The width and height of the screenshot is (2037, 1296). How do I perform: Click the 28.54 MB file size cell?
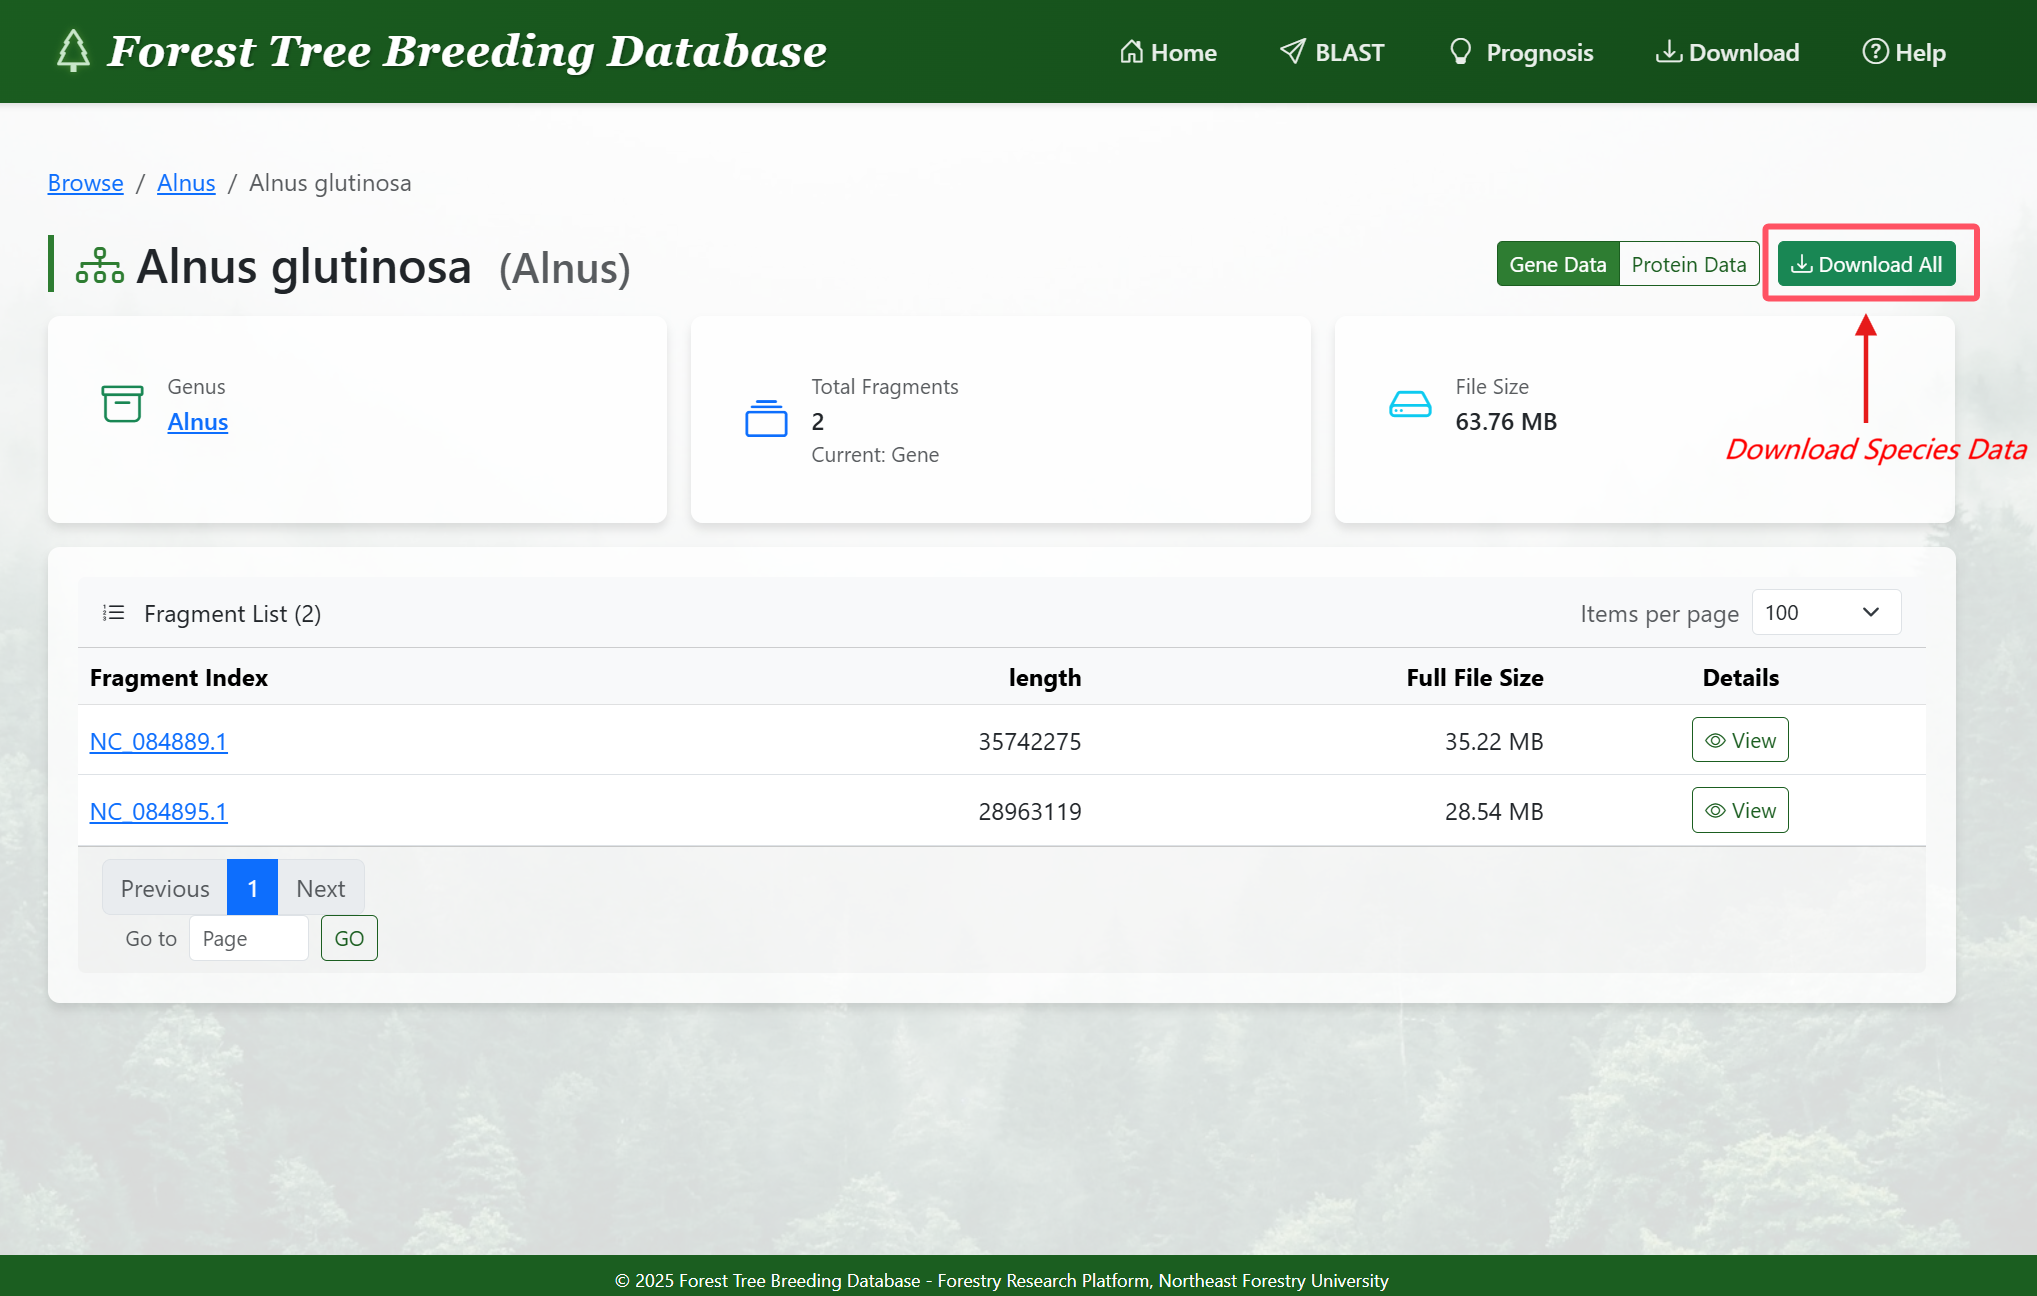1494,811
